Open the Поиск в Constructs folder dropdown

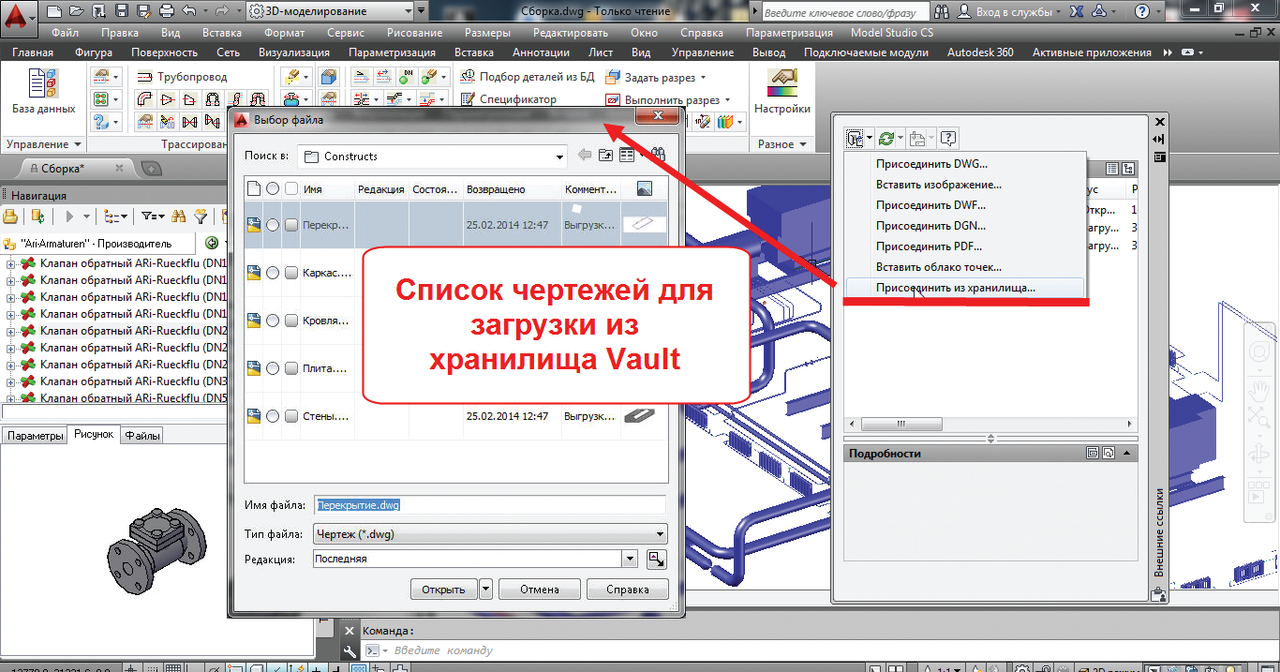pos(560,156)
